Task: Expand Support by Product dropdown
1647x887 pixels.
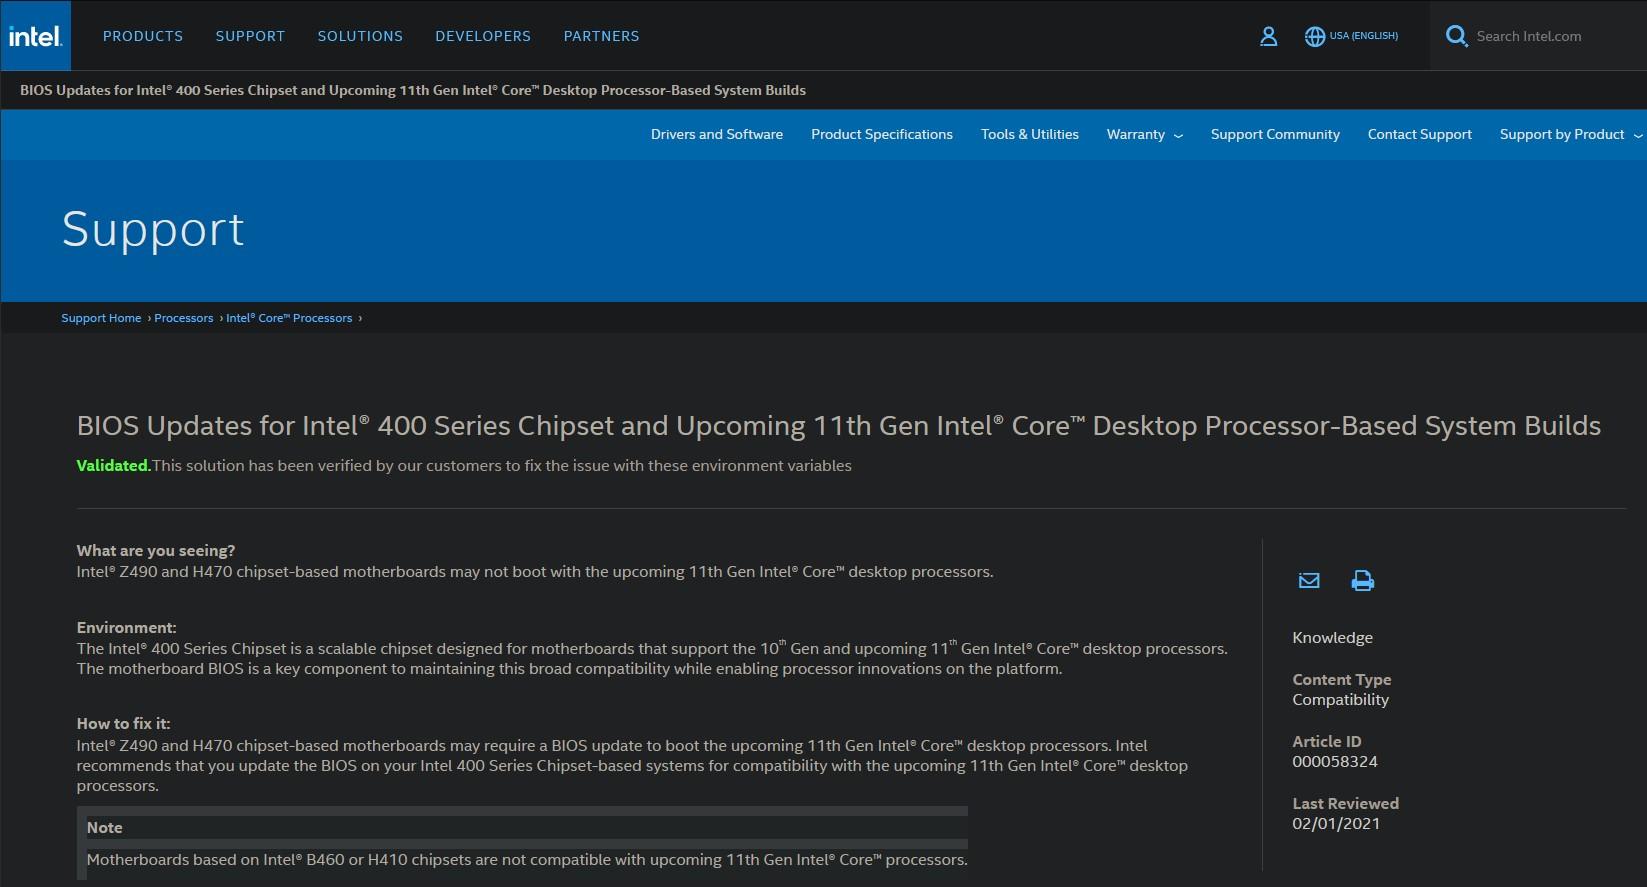Action: [x=1569, y=134]
